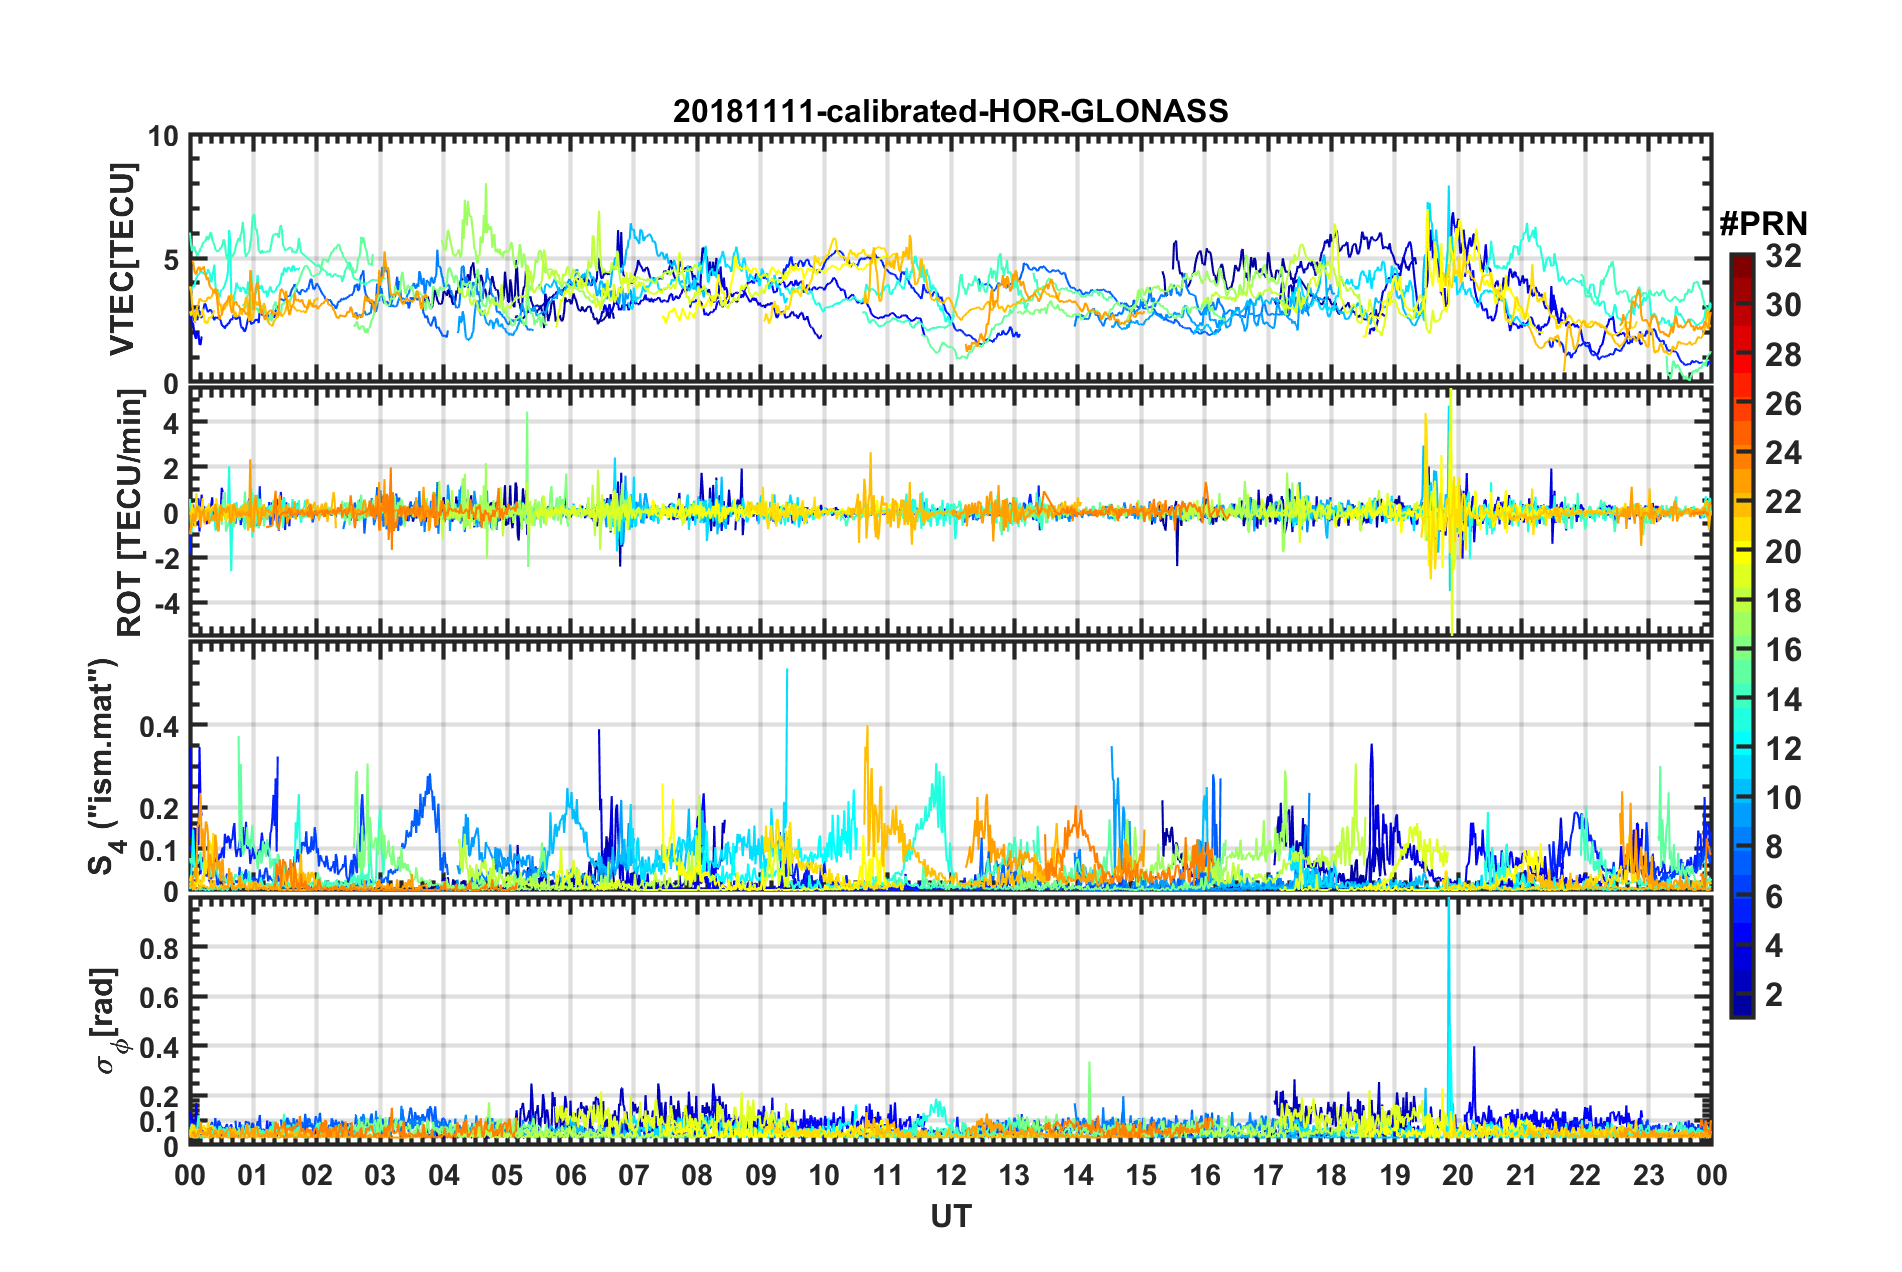The width and height of the screenshot is (1902, 1272).
Task: Click the VTEC[TECU] axis label
Action: [123, 259]
